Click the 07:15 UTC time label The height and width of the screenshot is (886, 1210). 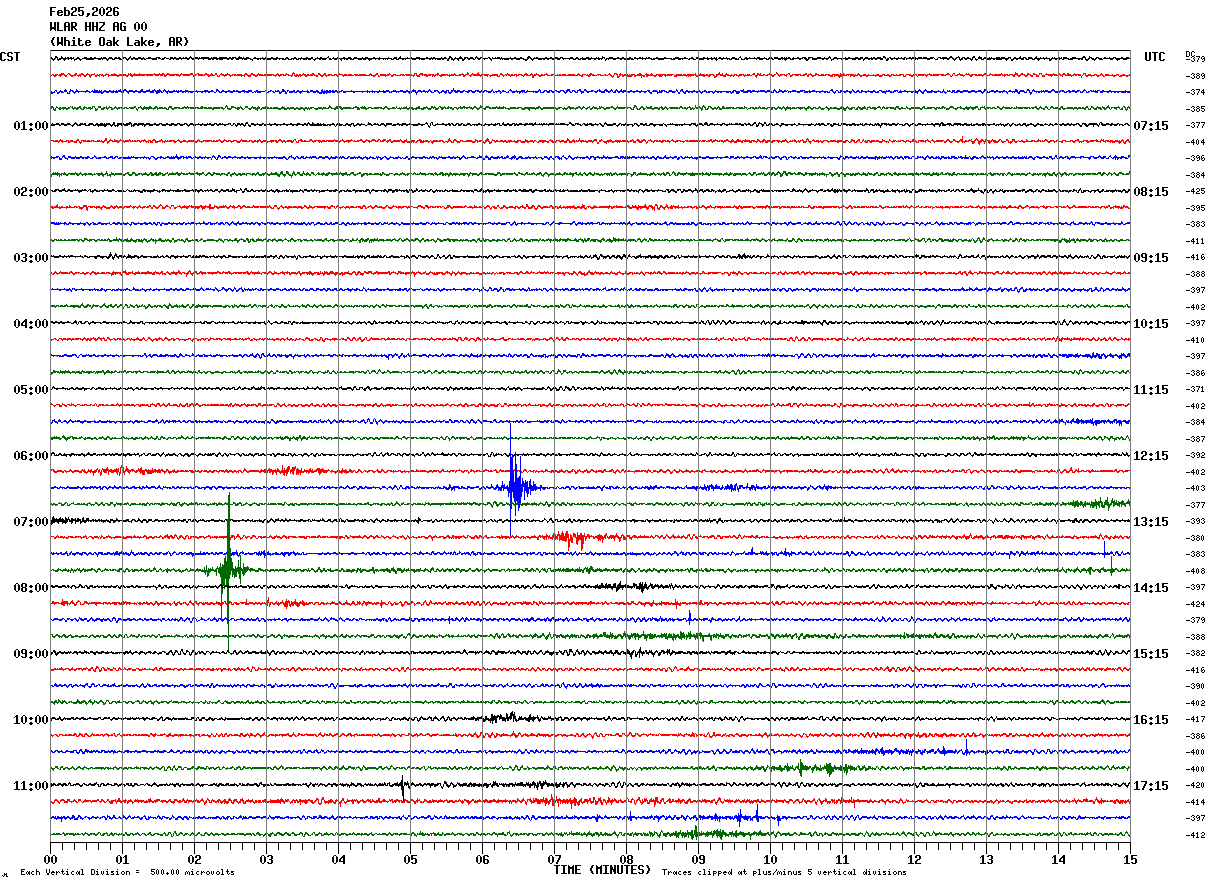(1150, 126)
